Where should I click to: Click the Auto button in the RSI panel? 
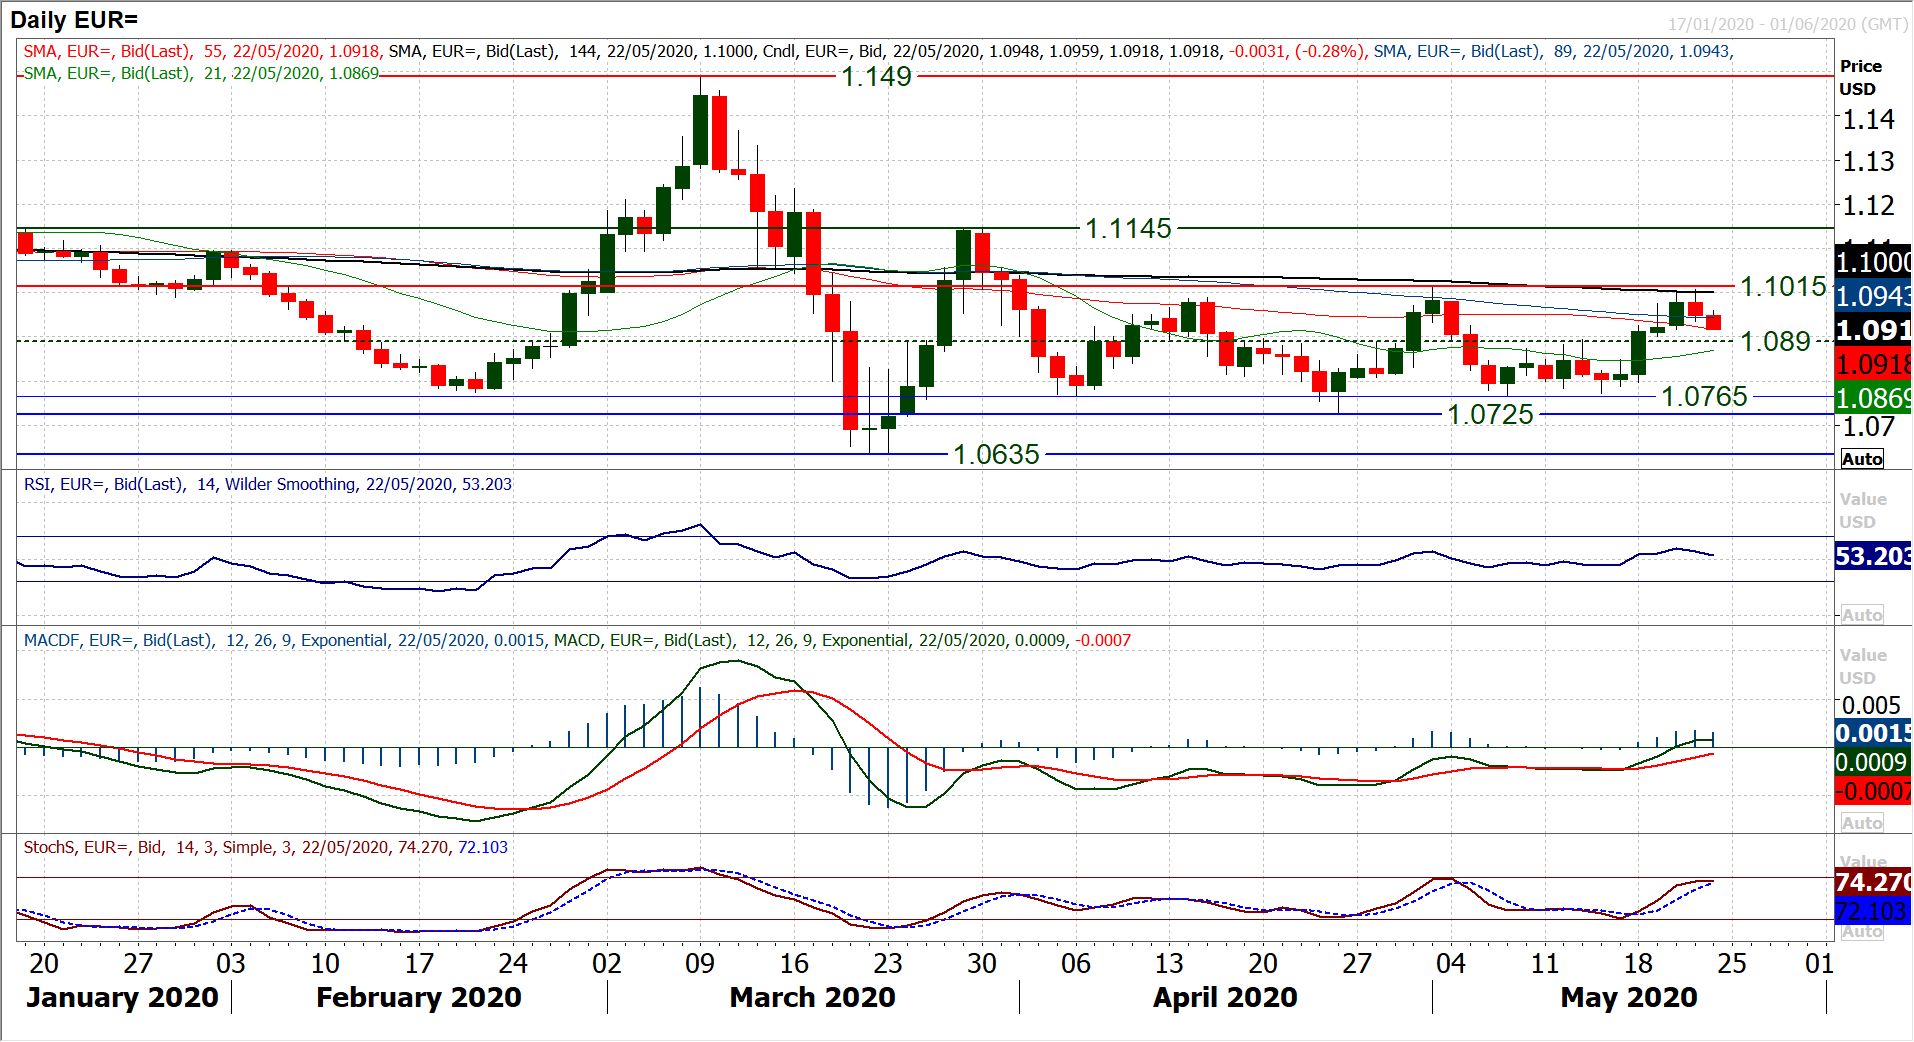click(1862, 615)
